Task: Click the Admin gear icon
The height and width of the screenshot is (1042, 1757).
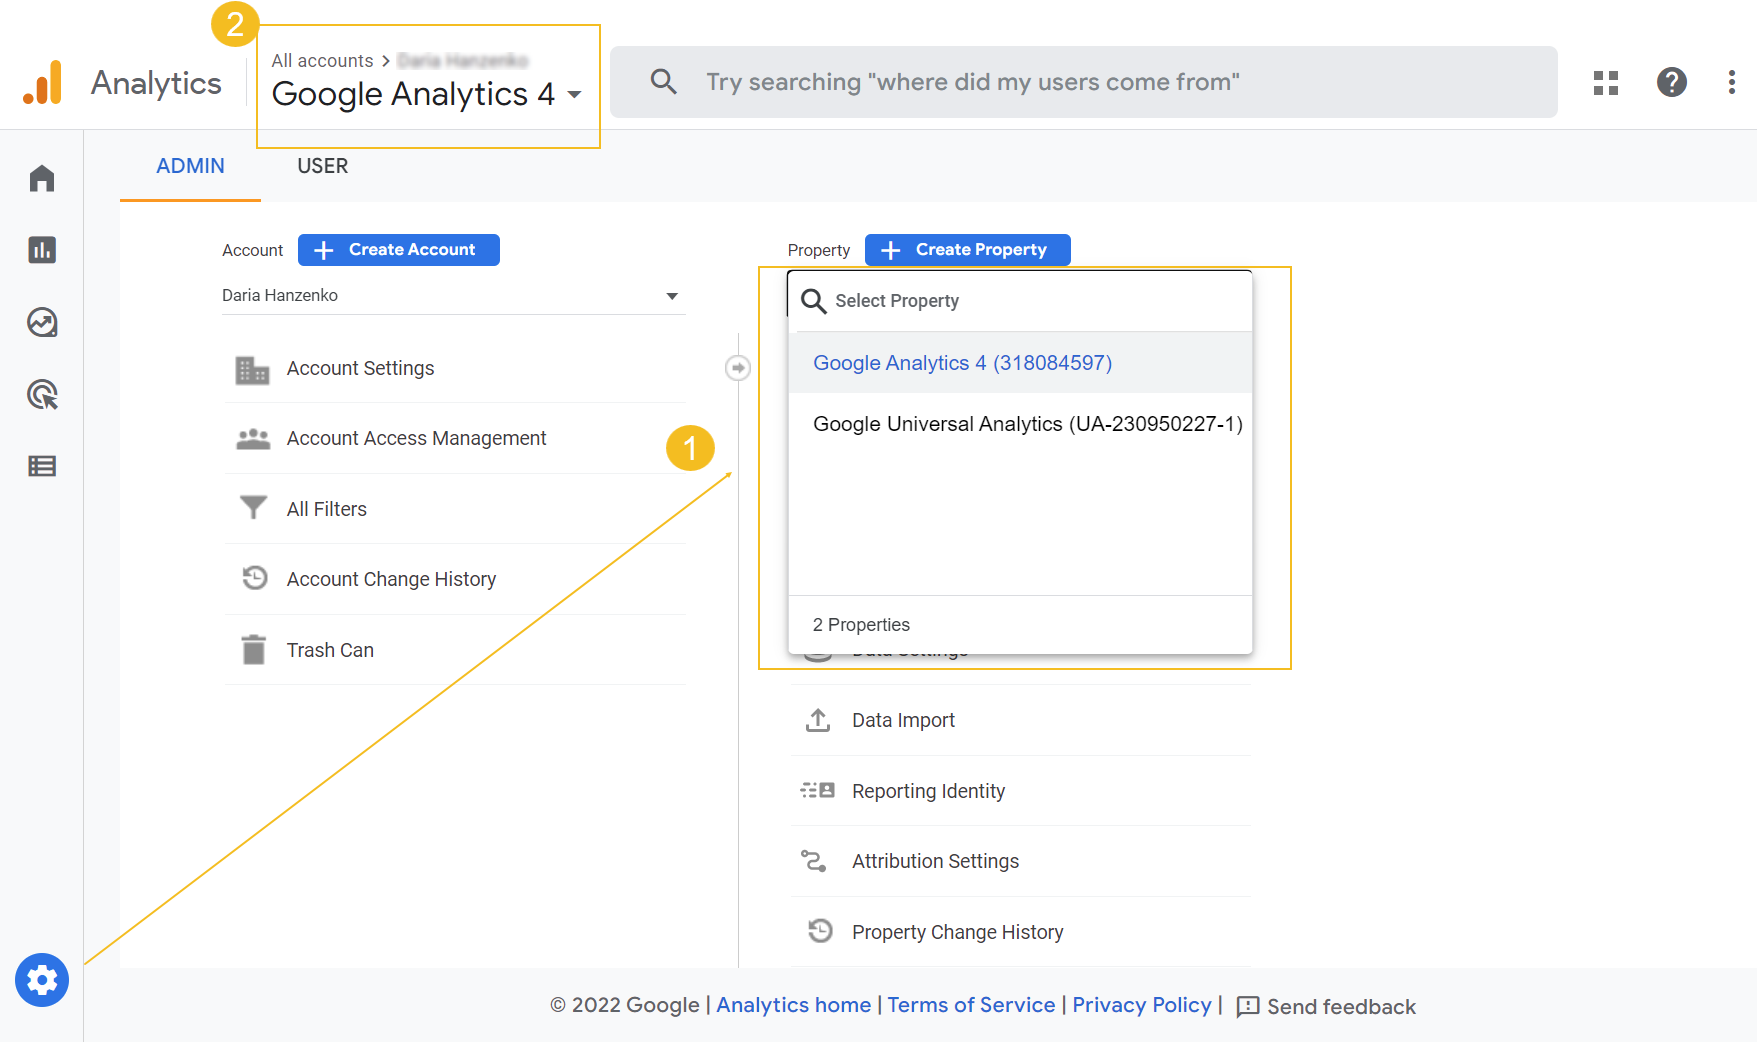Action: 42,980
